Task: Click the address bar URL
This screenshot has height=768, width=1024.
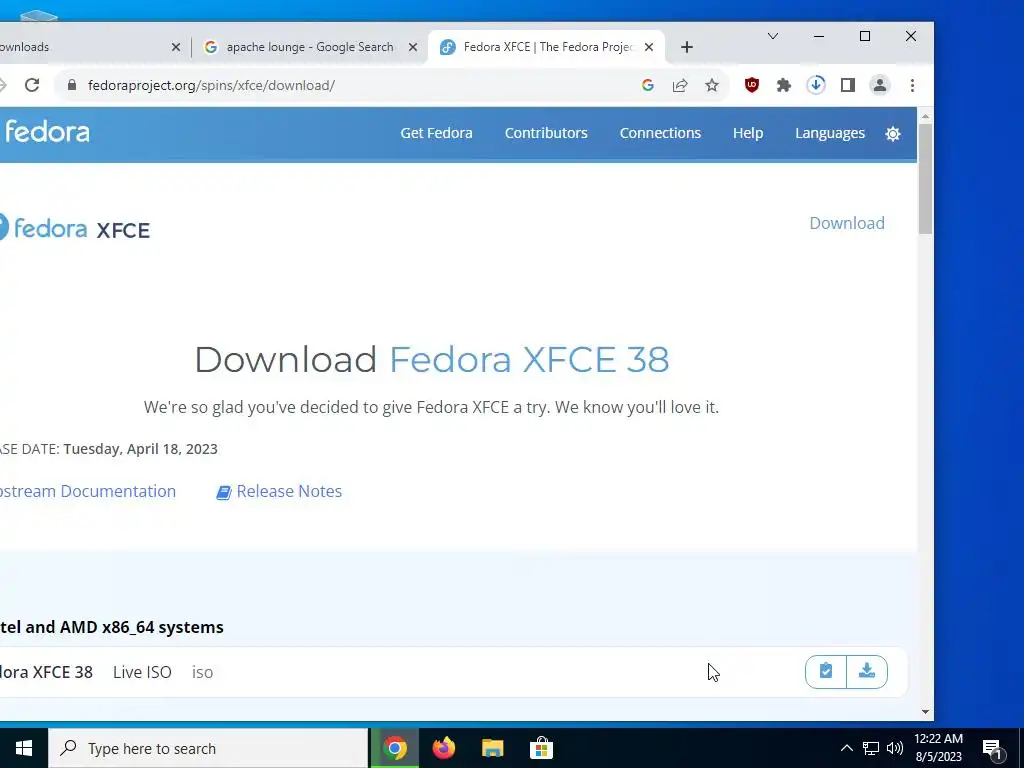Action: point(211,86)
